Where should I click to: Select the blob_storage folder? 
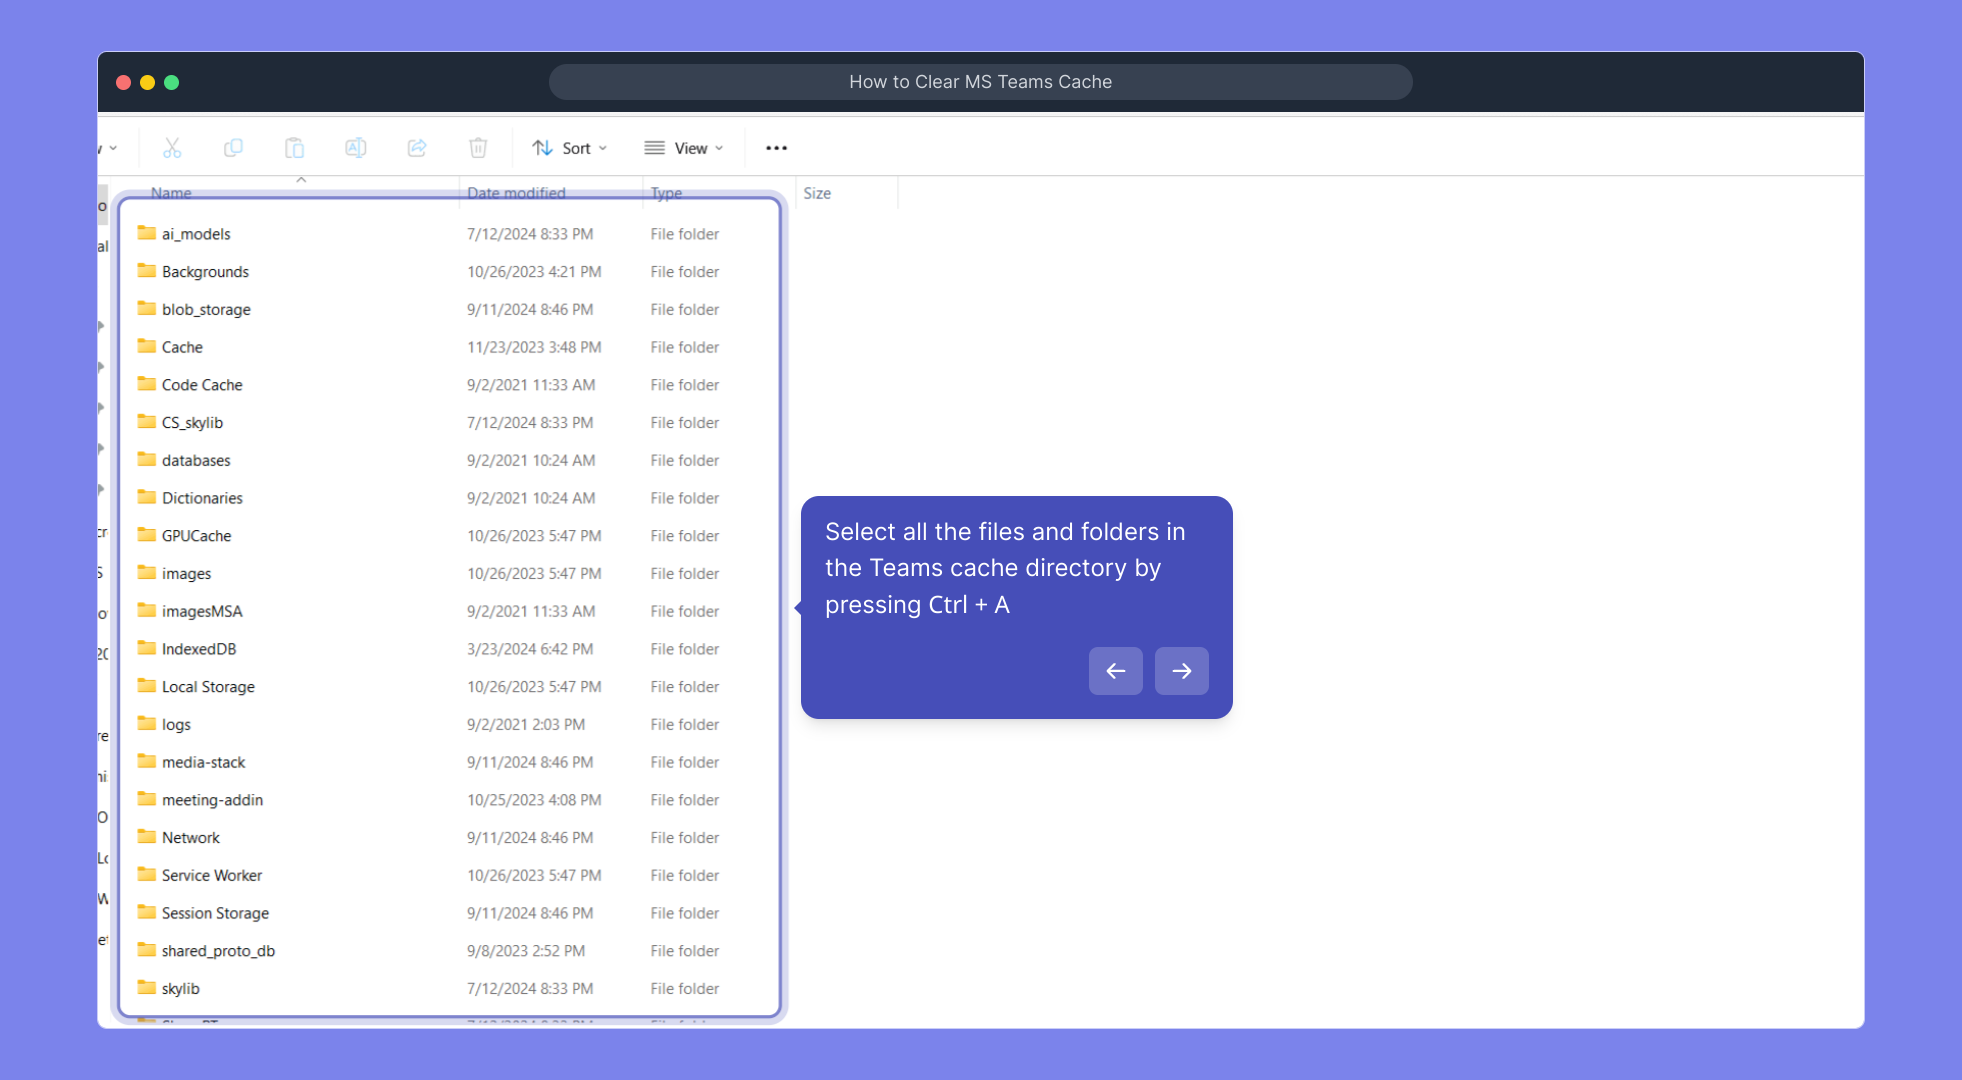[x=206, y=310]
